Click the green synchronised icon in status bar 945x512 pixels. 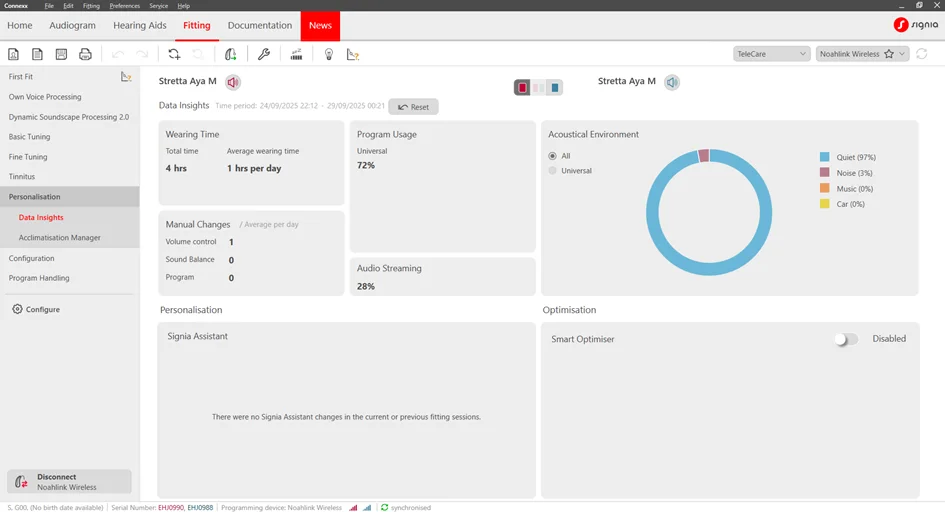[384, 508]
